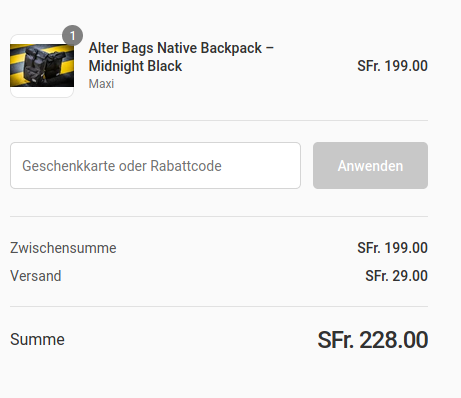This screenshot has width=461, height=398.
Task: Click the Summe label
Action: (x=37, y=340)
